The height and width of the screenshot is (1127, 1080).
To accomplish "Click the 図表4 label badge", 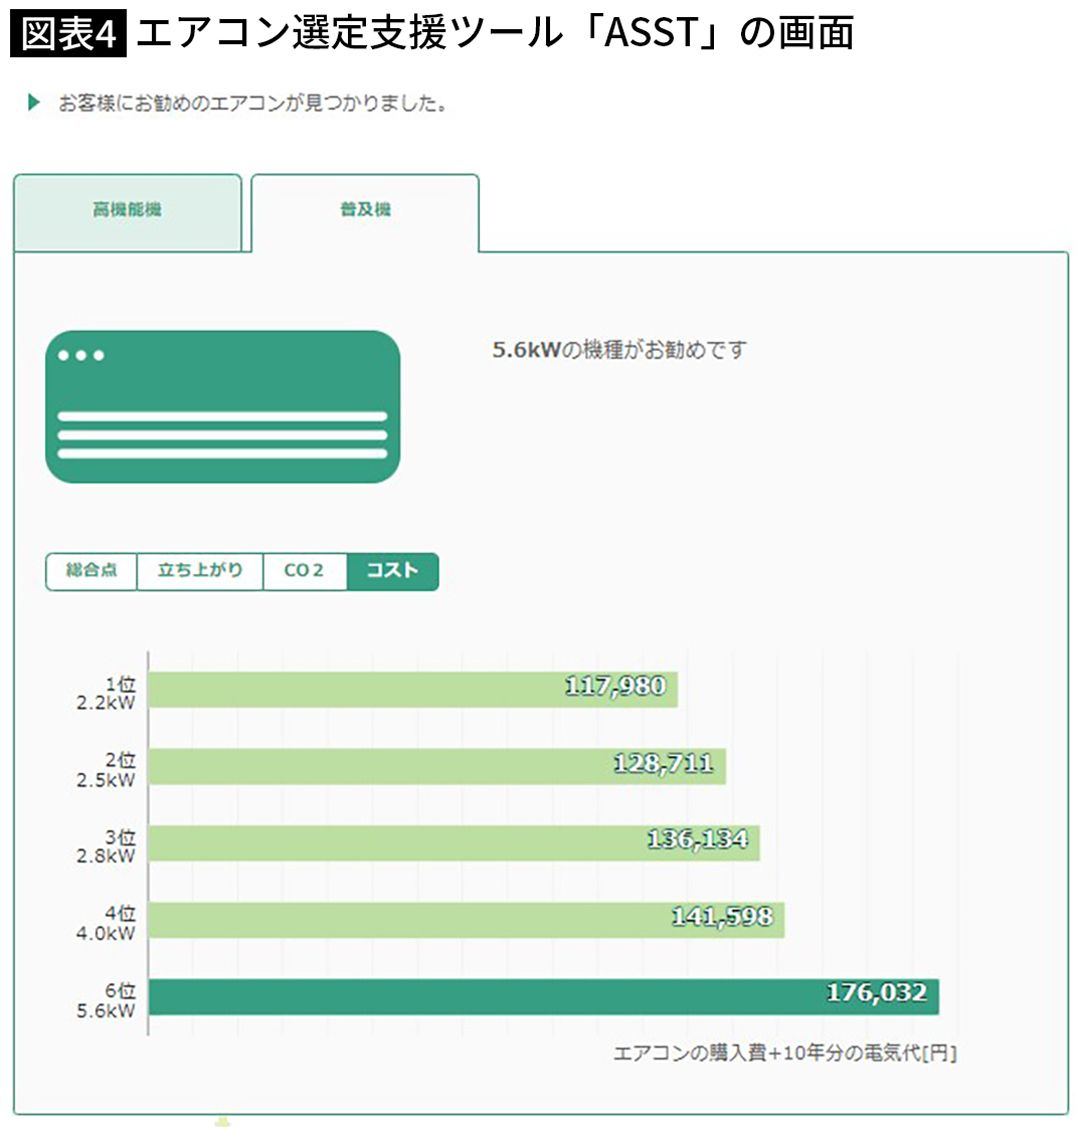I will [x=68, y=33].
